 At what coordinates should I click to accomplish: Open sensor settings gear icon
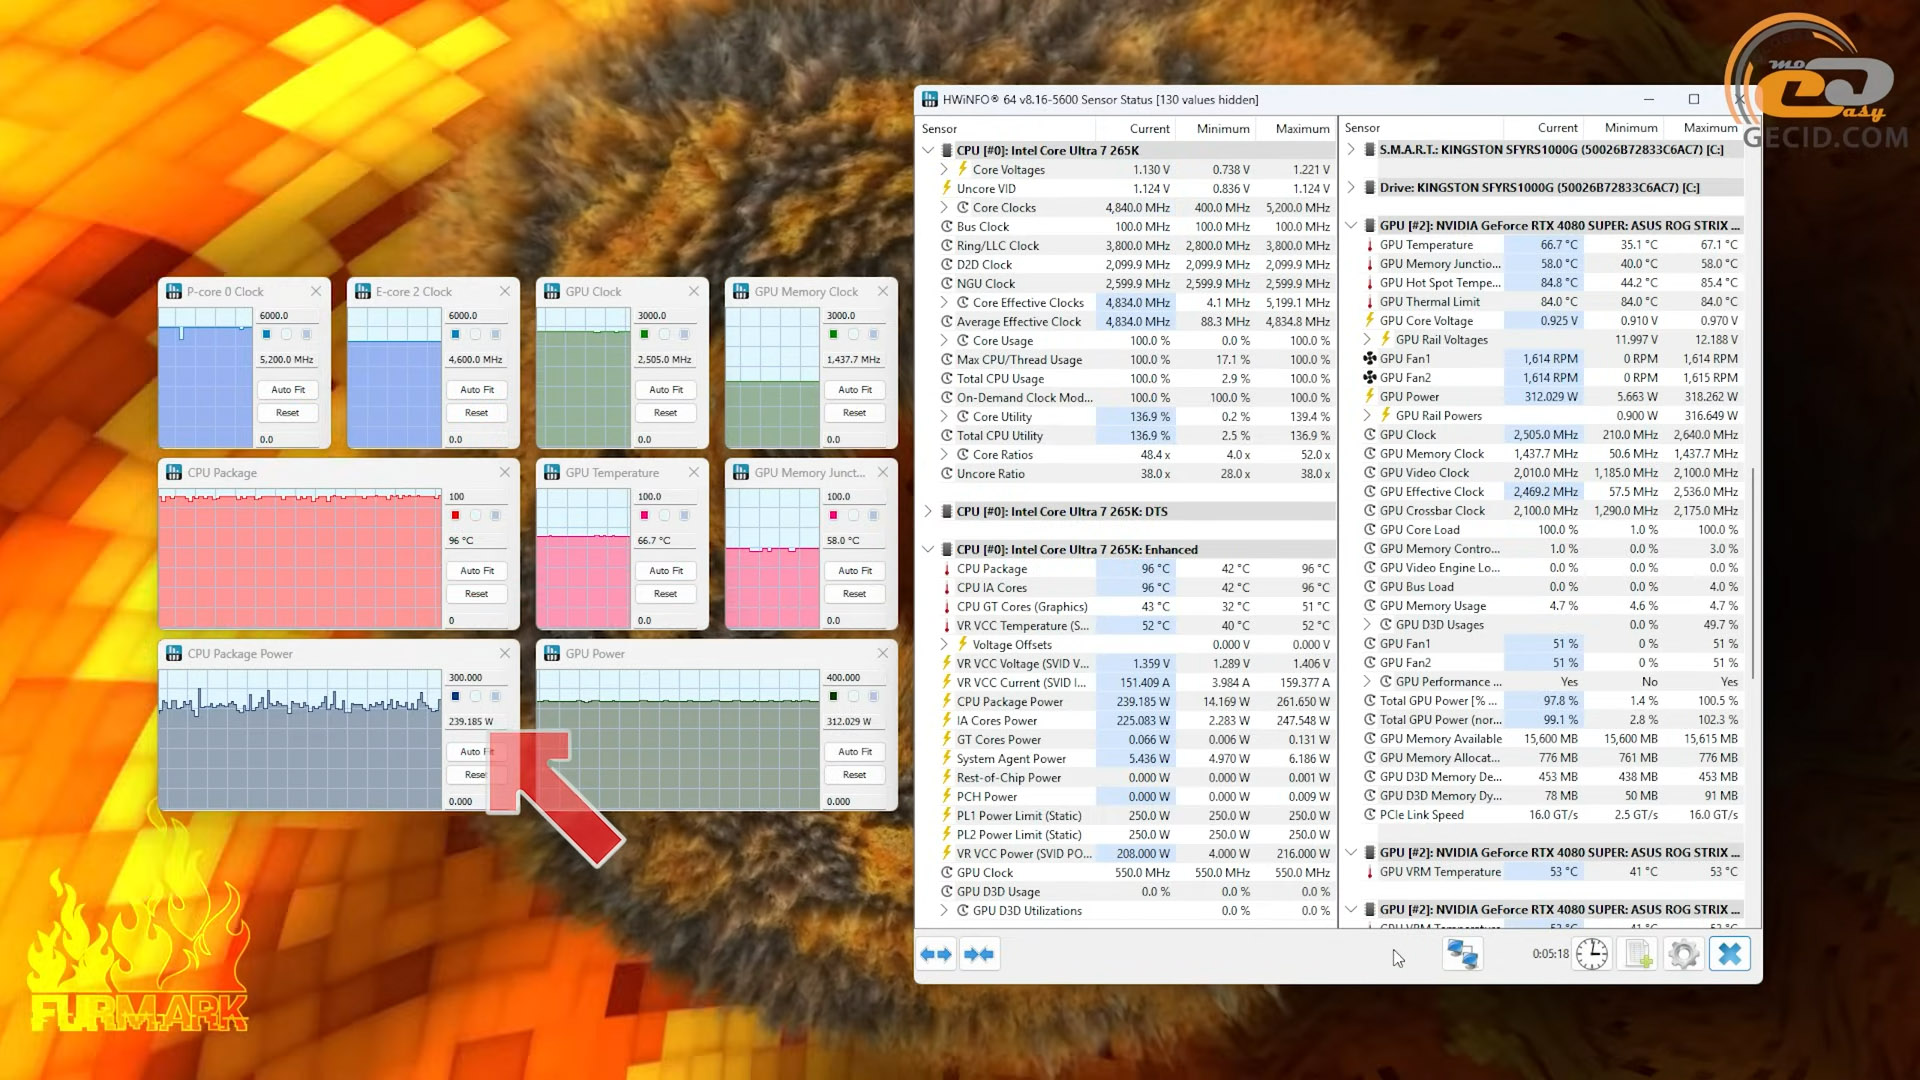1684,954
